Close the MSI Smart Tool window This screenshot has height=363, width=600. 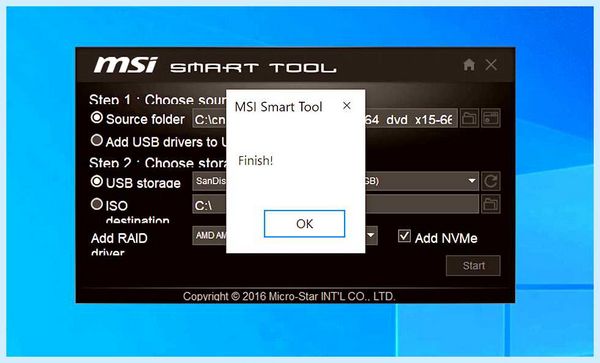(x=491, y=65)
